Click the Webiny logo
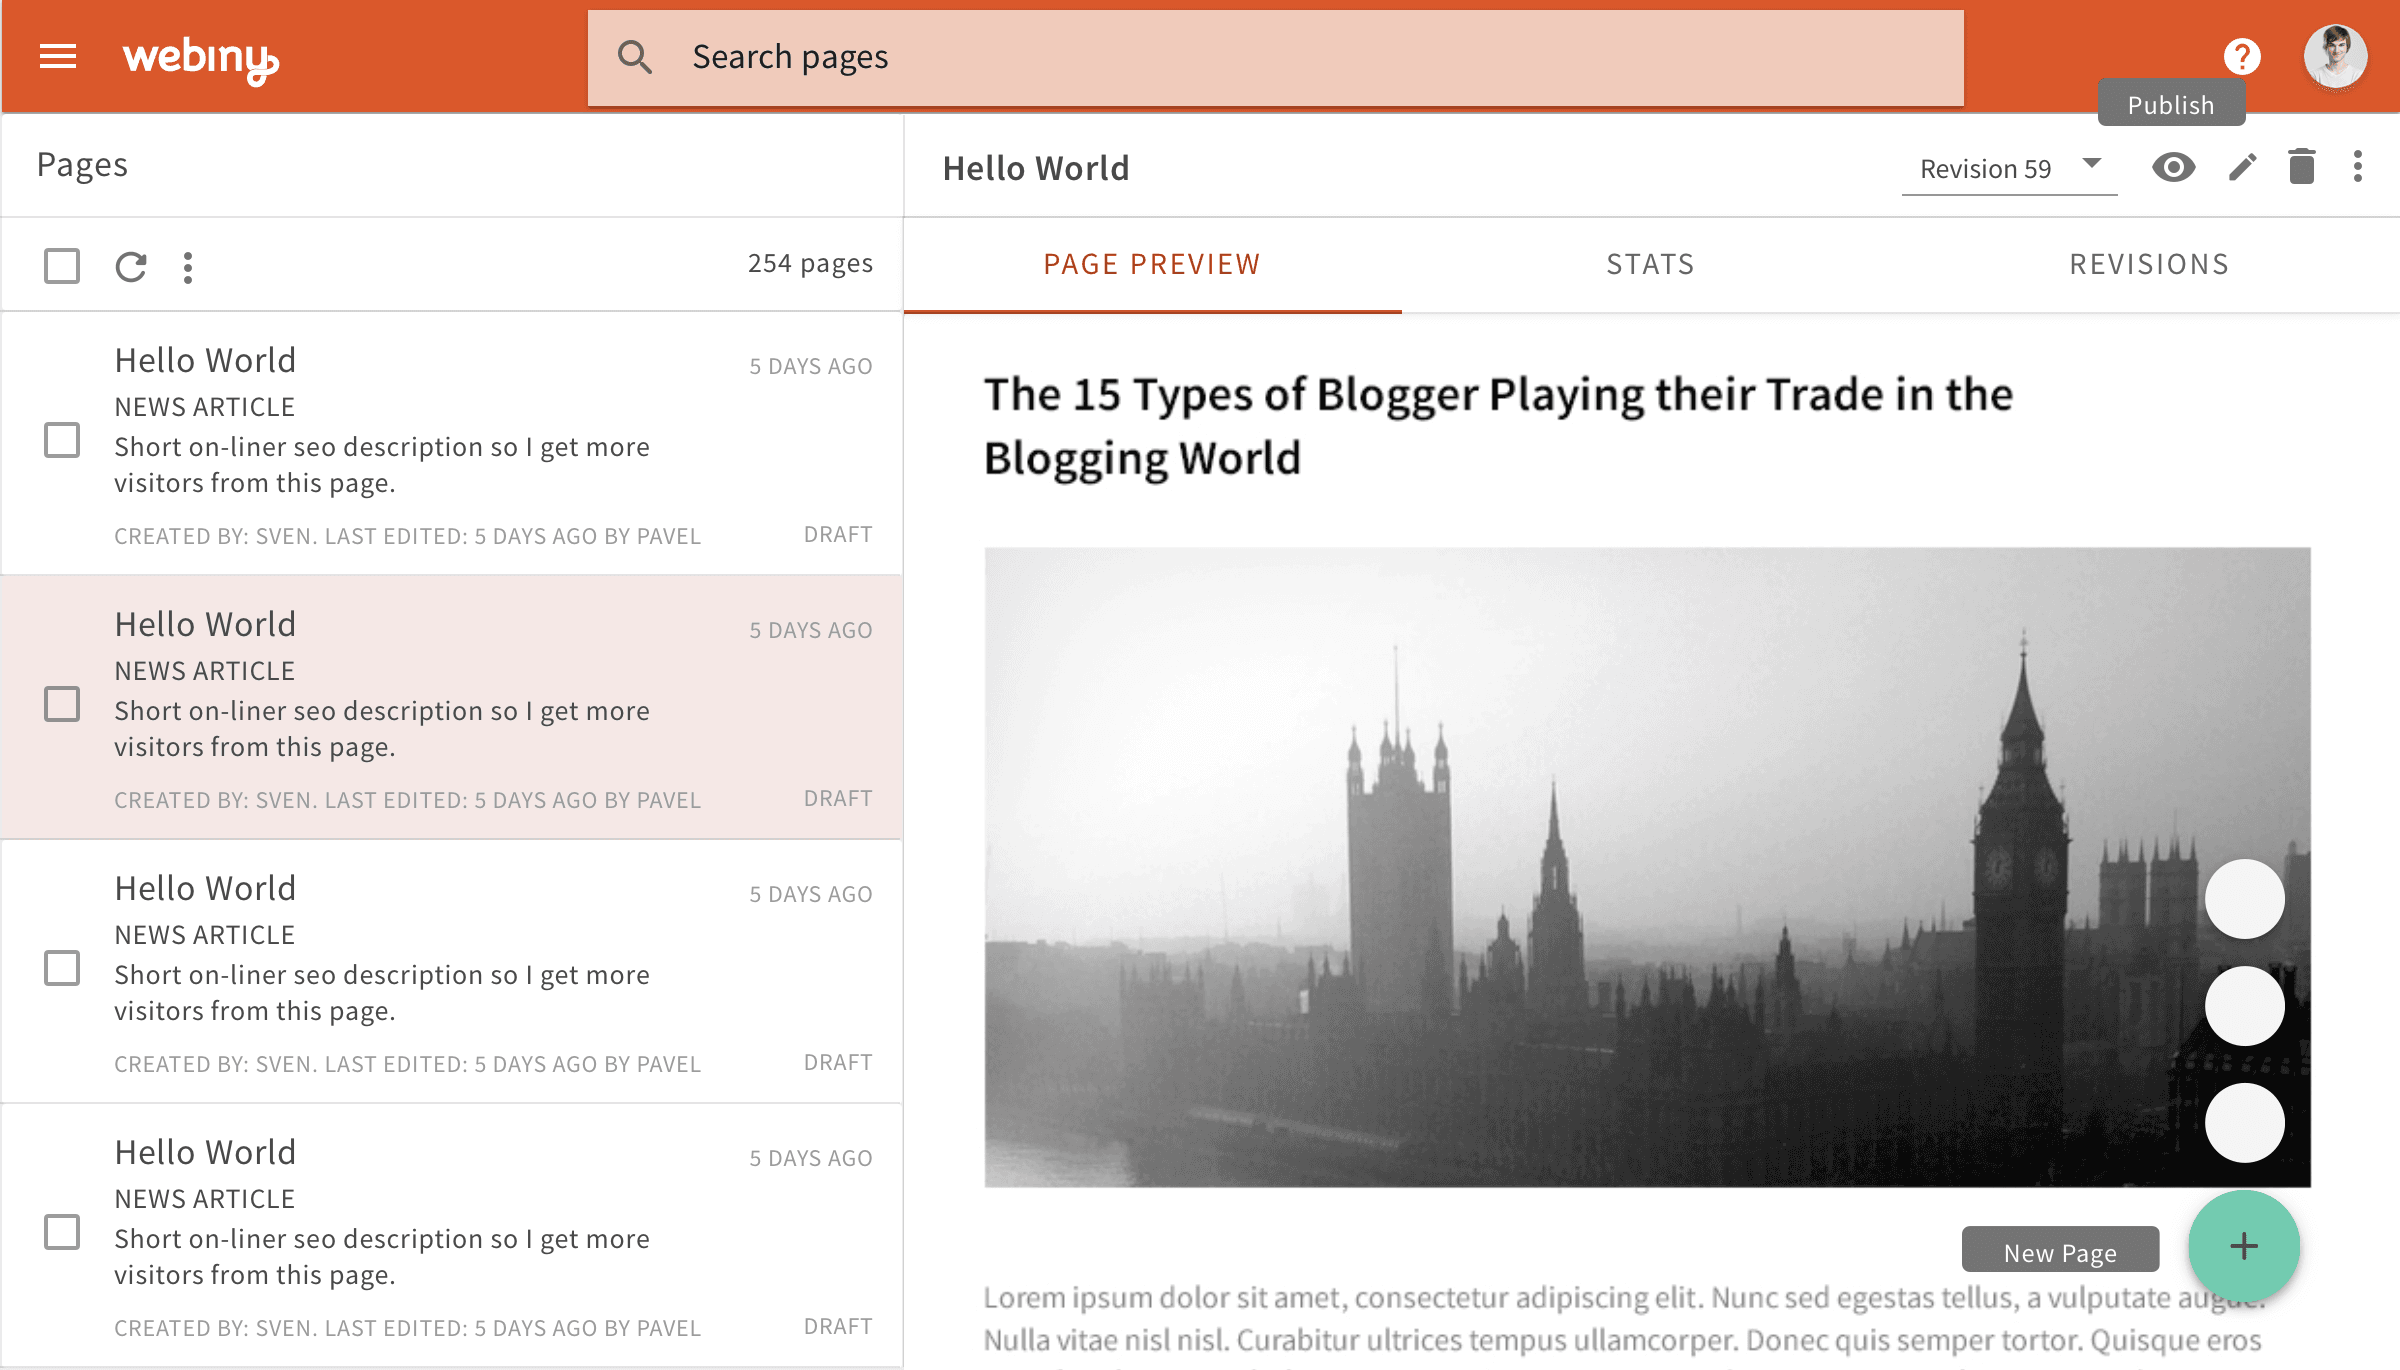Screen dimensions: 2400x1370 [x=200, y=59]
